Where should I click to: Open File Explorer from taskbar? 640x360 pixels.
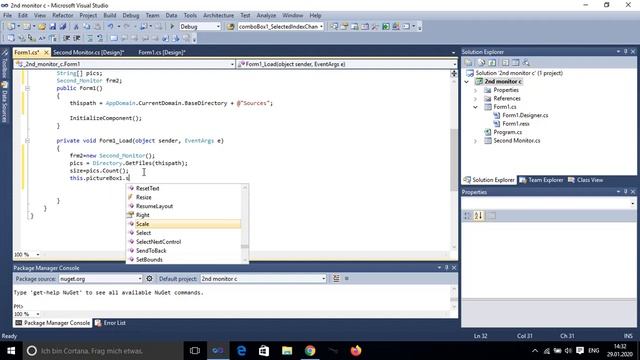[x=287, y=351]
